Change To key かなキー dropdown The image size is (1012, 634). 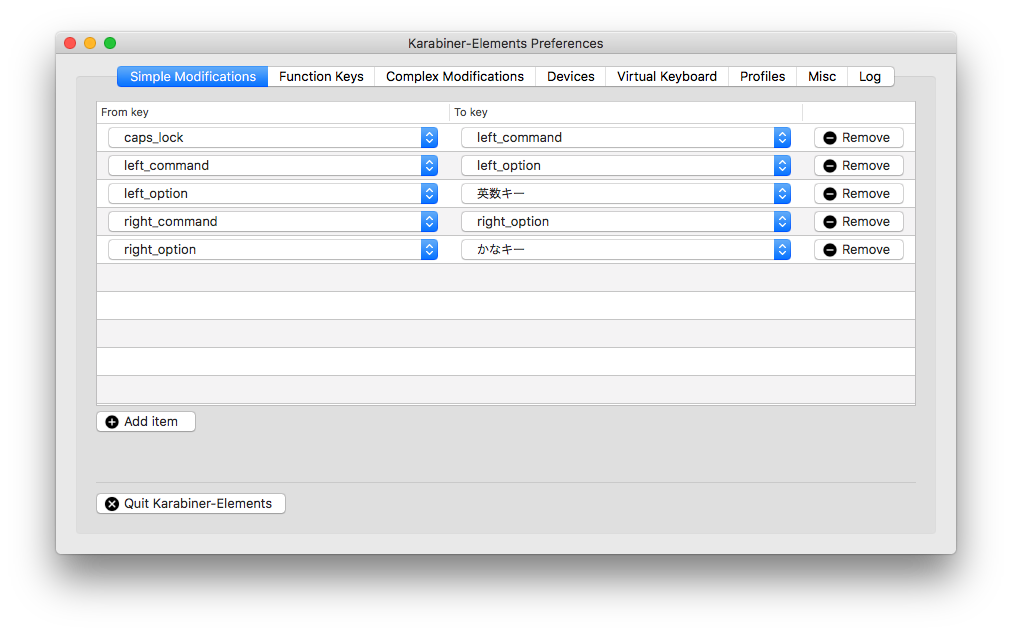(x=626, y=249)
